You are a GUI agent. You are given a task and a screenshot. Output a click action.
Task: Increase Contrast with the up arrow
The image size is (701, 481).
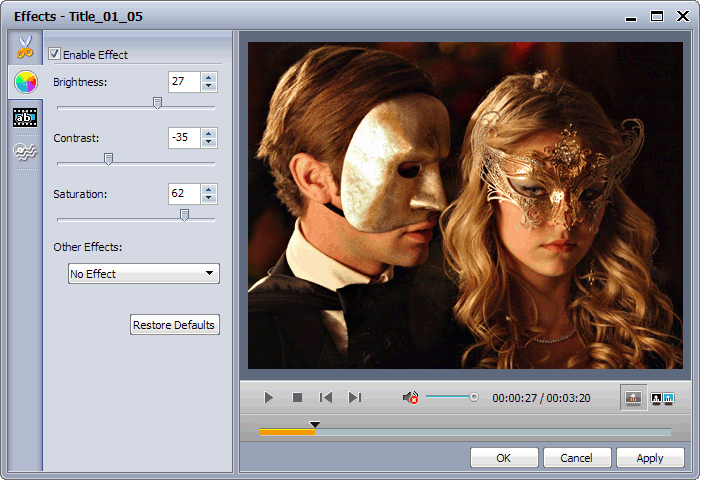tap(209, 133)
